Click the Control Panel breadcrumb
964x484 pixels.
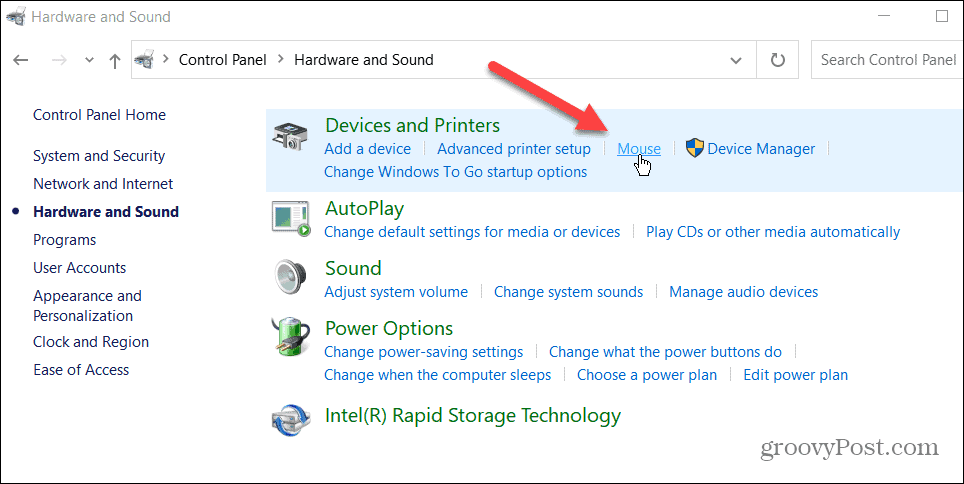tap(223, 60)
